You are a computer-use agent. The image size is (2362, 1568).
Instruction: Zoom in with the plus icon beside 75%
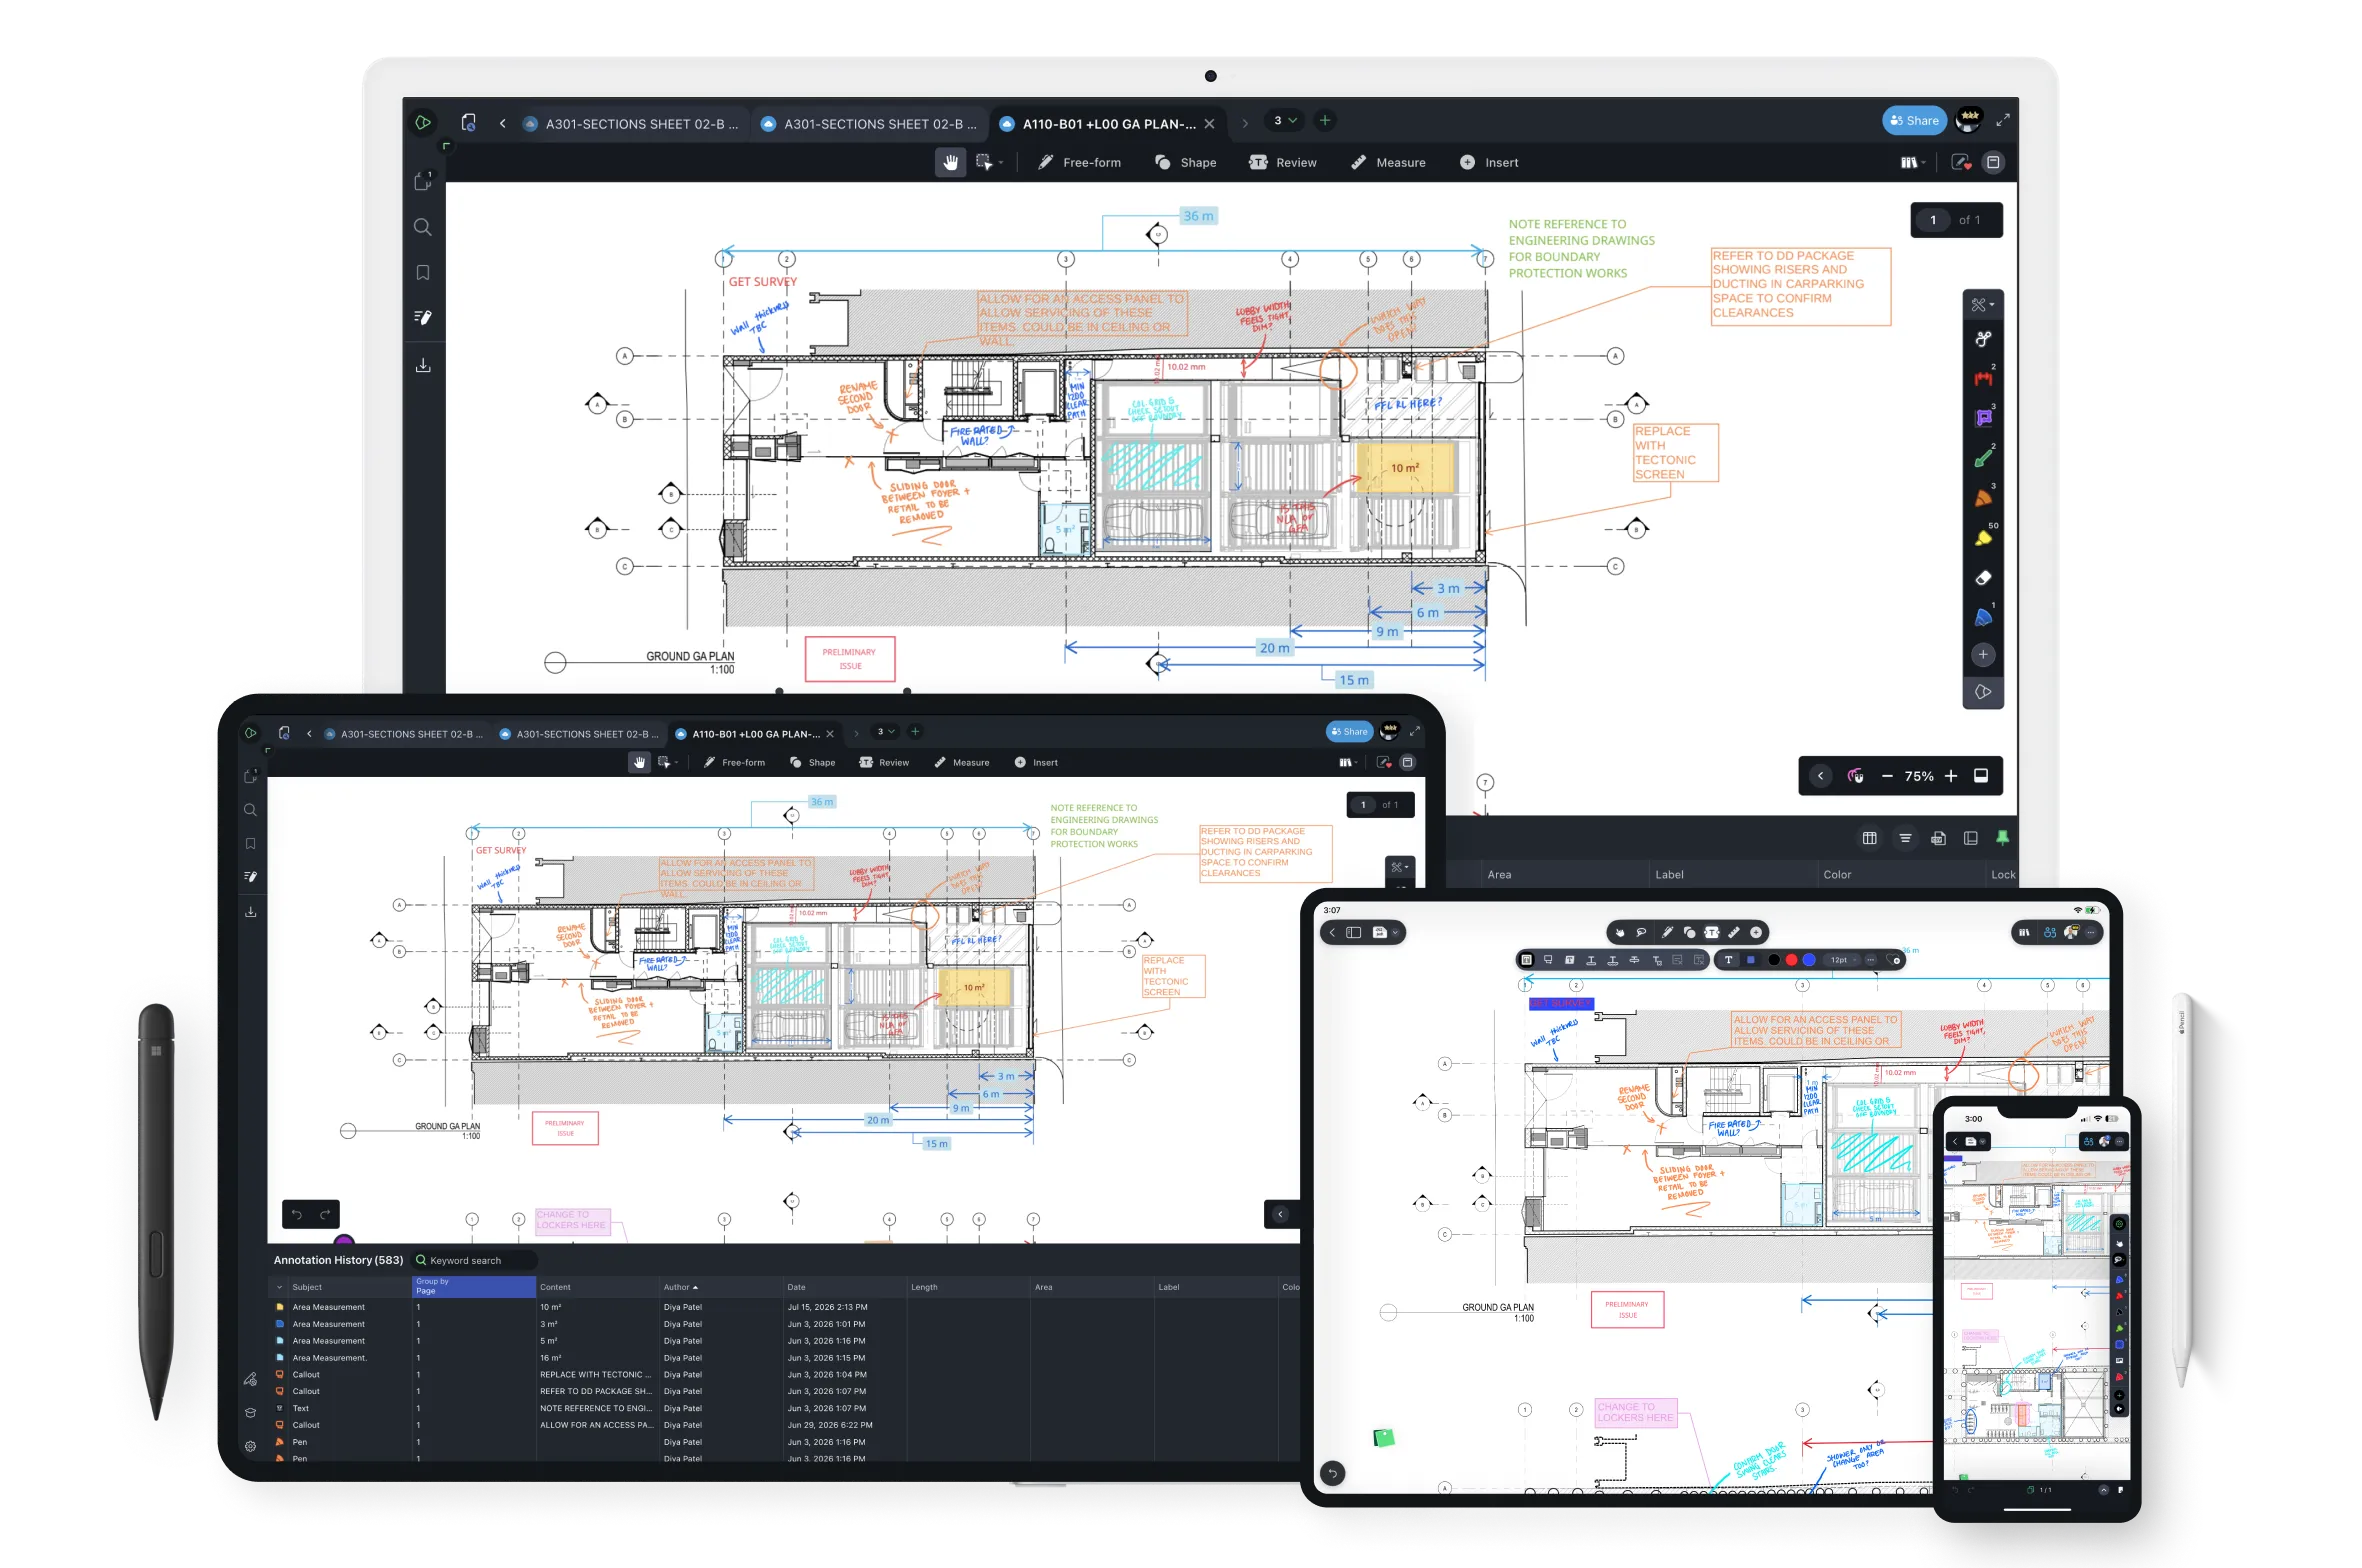point(1950,776)
